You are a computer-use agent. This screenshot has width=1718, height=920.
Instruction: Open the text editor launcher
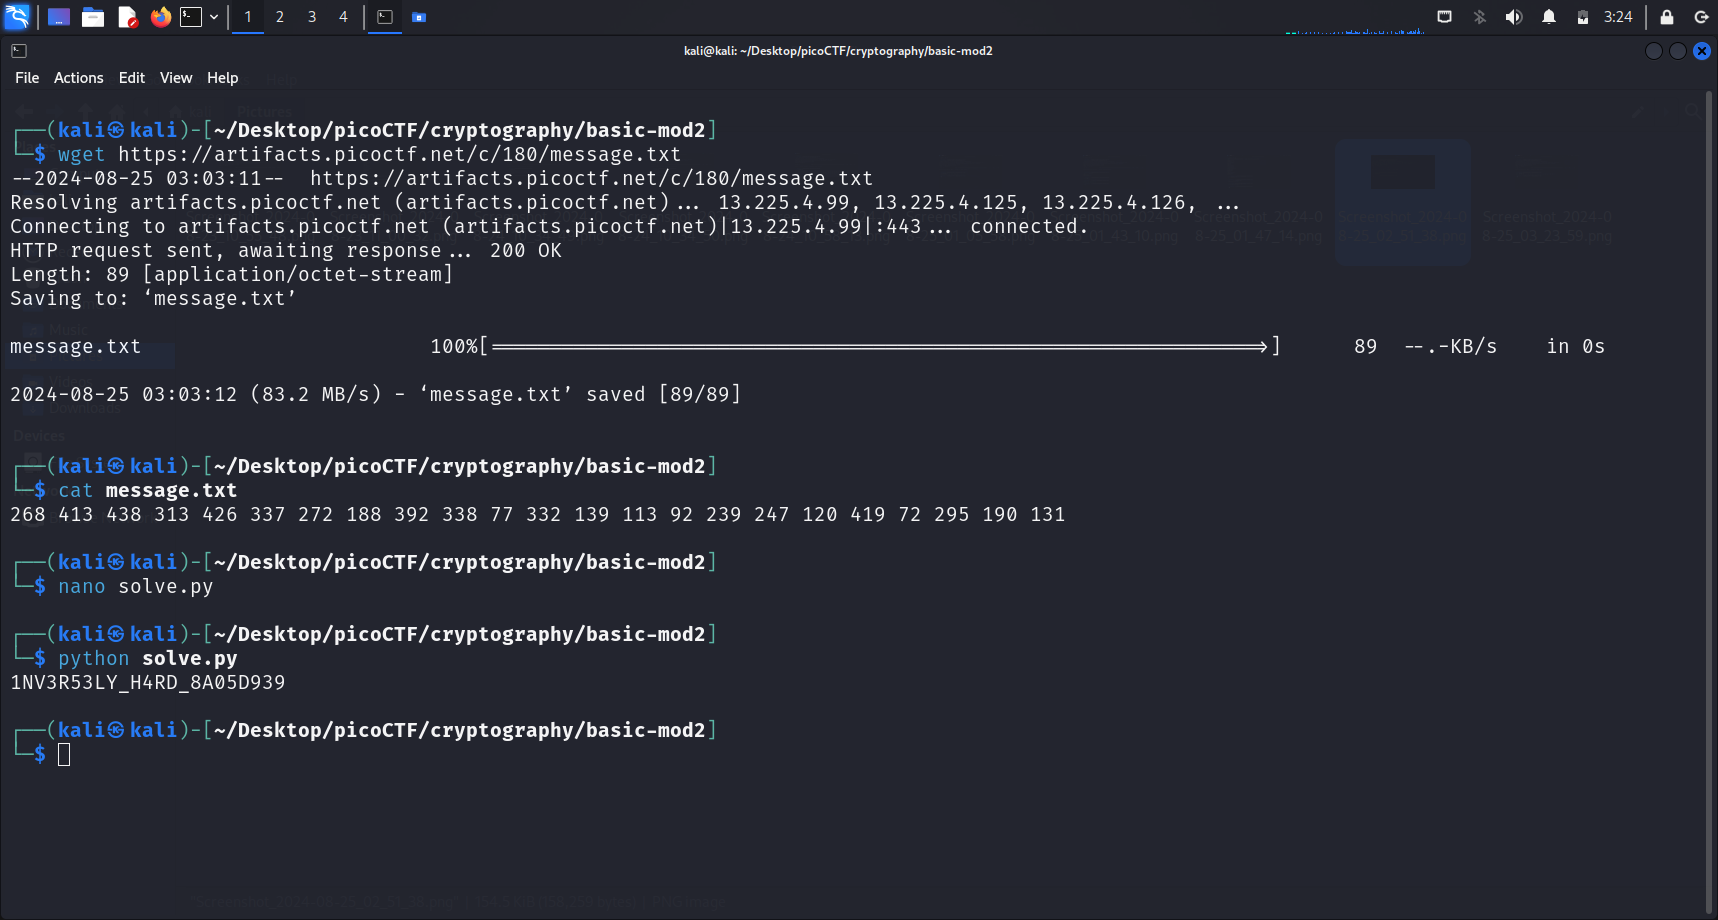coord(127,17)
